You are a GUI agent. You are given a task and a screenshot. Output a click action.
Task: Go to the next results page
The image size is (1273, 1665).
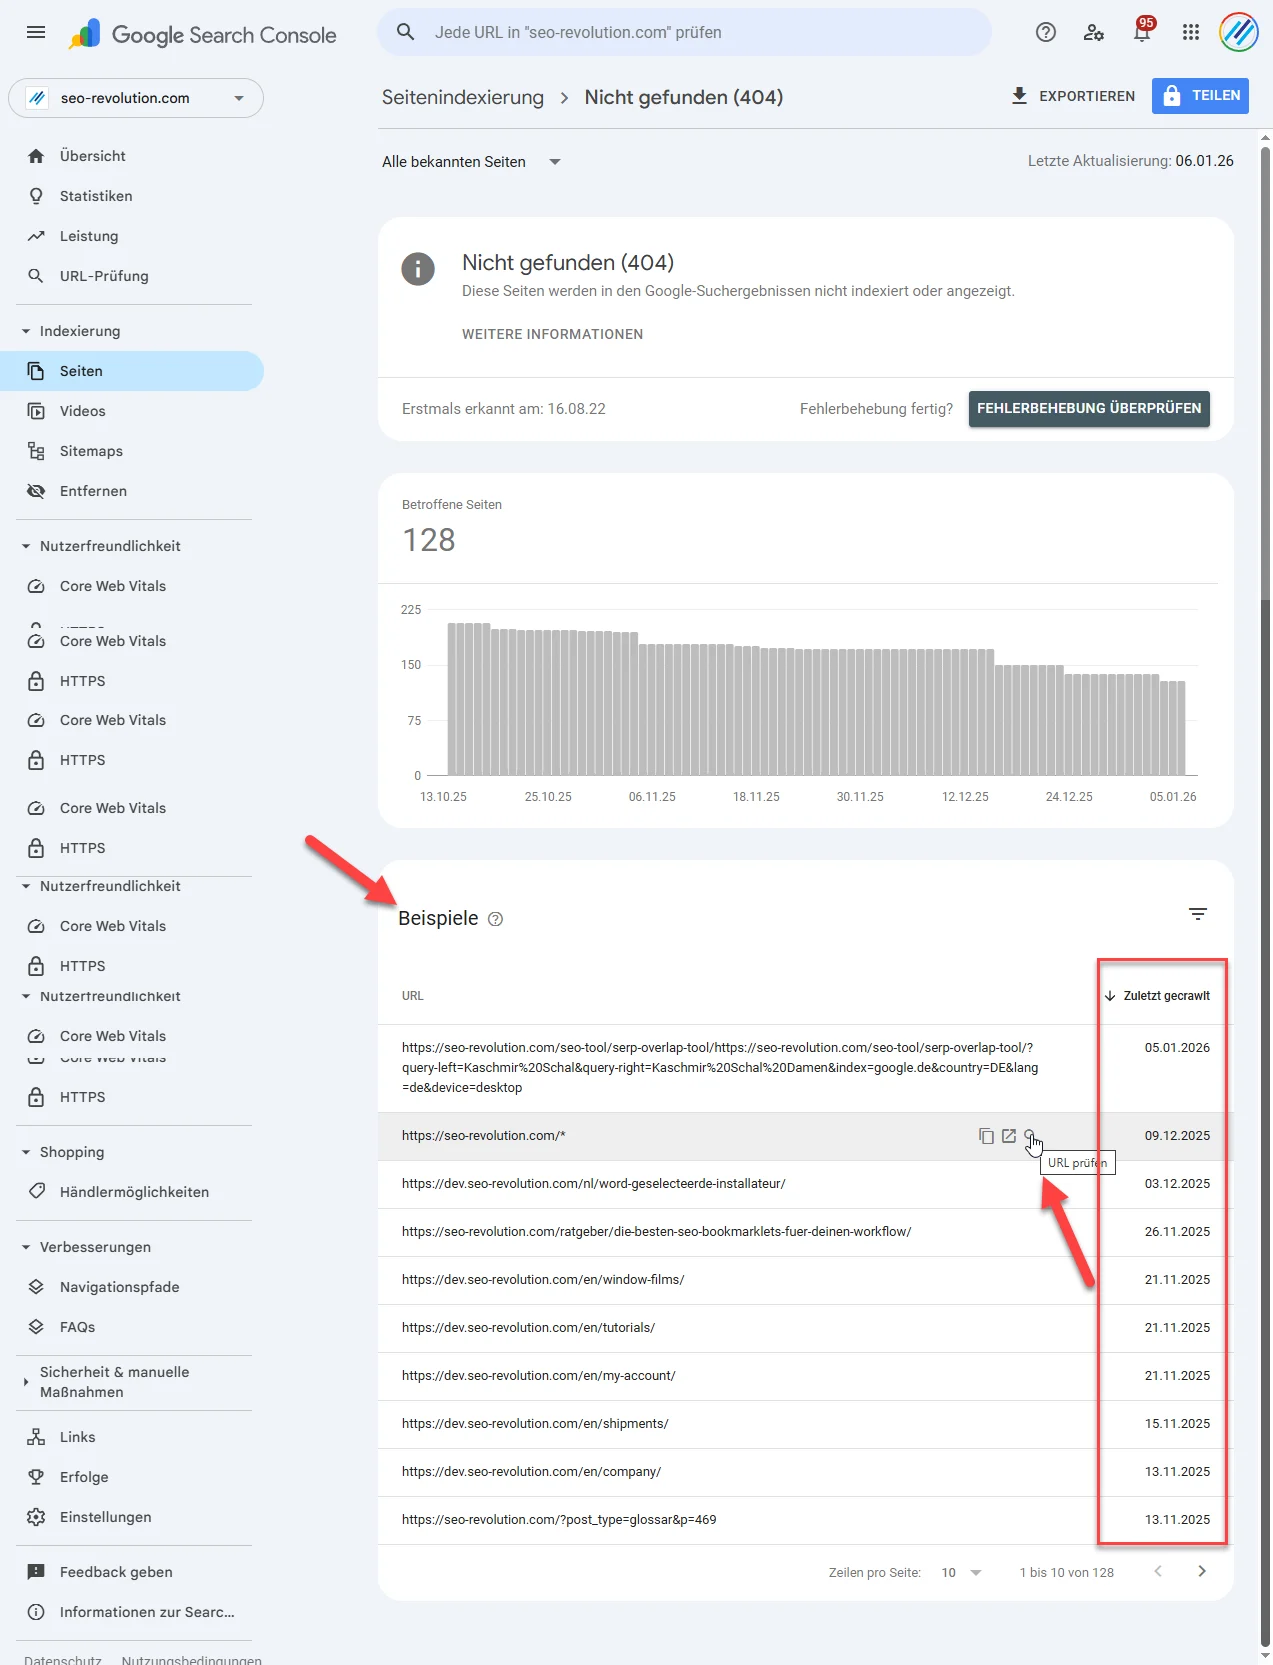(x=1202, y=1572)
